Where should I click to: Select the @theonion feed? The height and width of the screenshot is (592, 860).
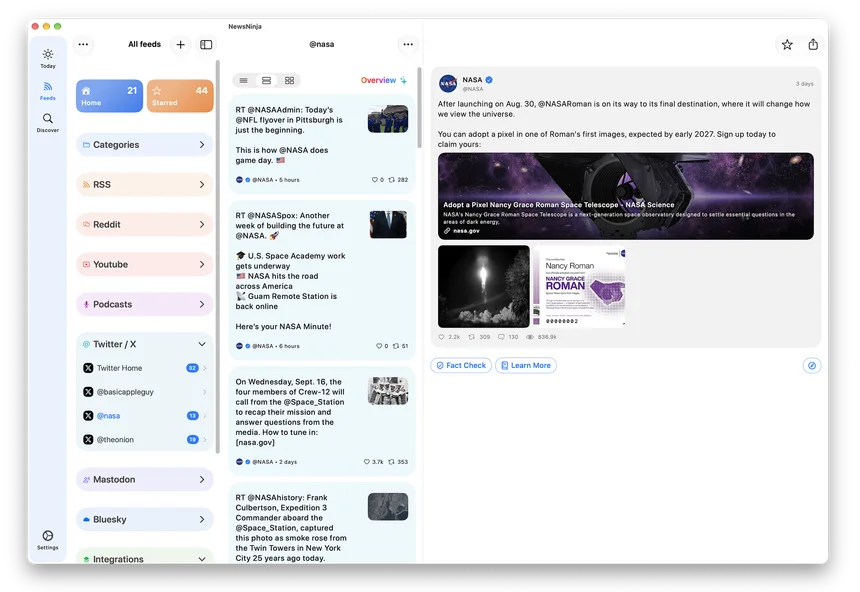(x=144, y=439)
